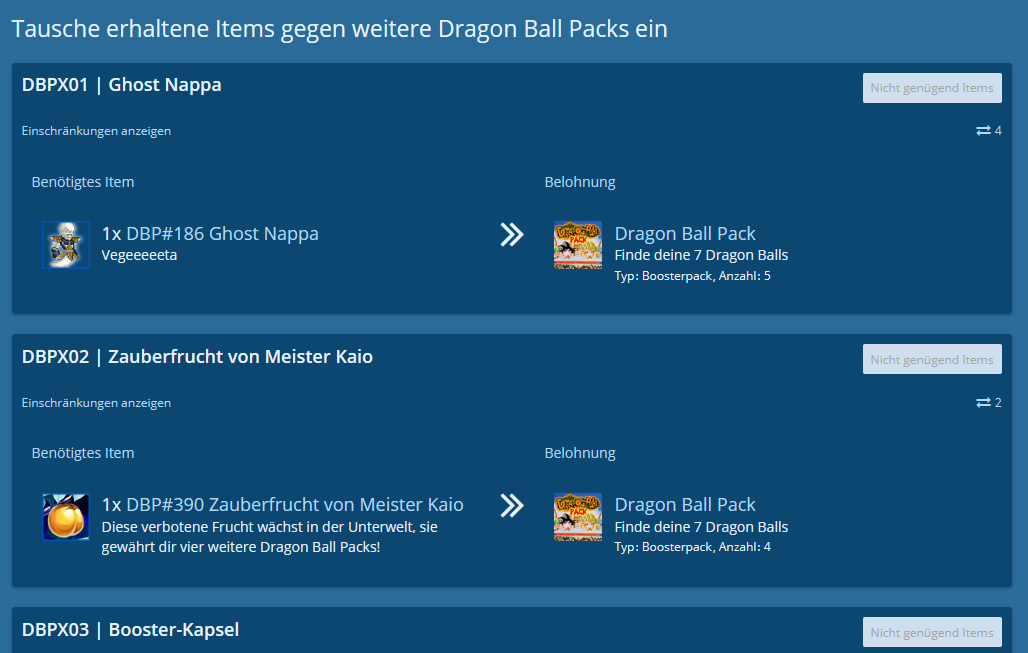Screen dimensions: 1028x653
Task: Click the exchange arrows icon showing 4
Action: [983, 131]
